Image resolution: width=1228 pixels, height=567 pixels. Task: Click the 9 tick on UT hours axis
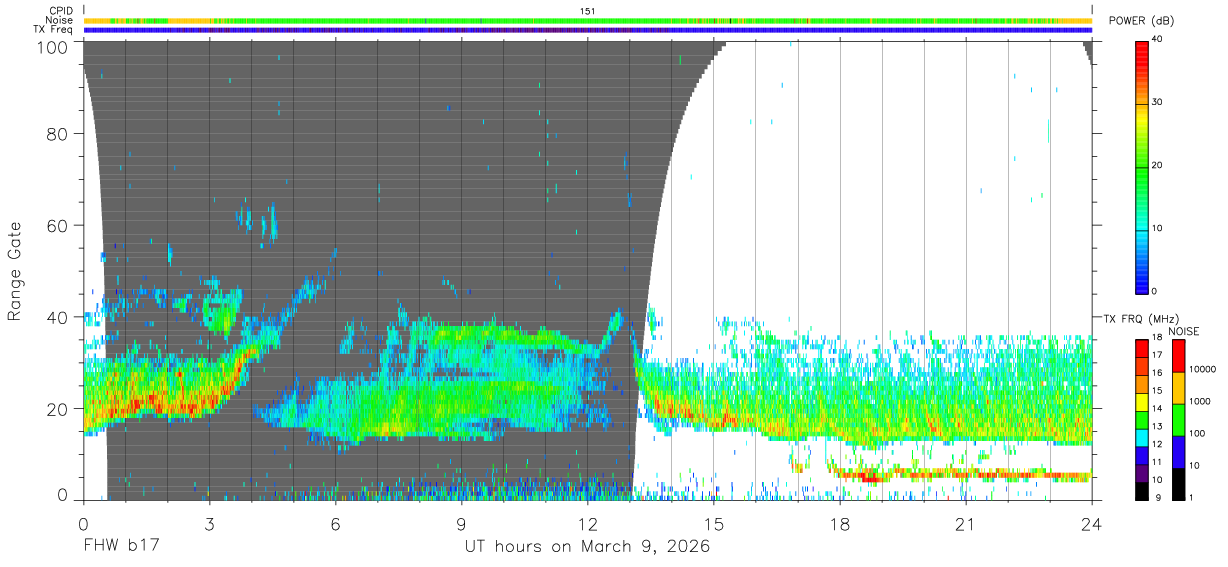click(x=462, y=523)
